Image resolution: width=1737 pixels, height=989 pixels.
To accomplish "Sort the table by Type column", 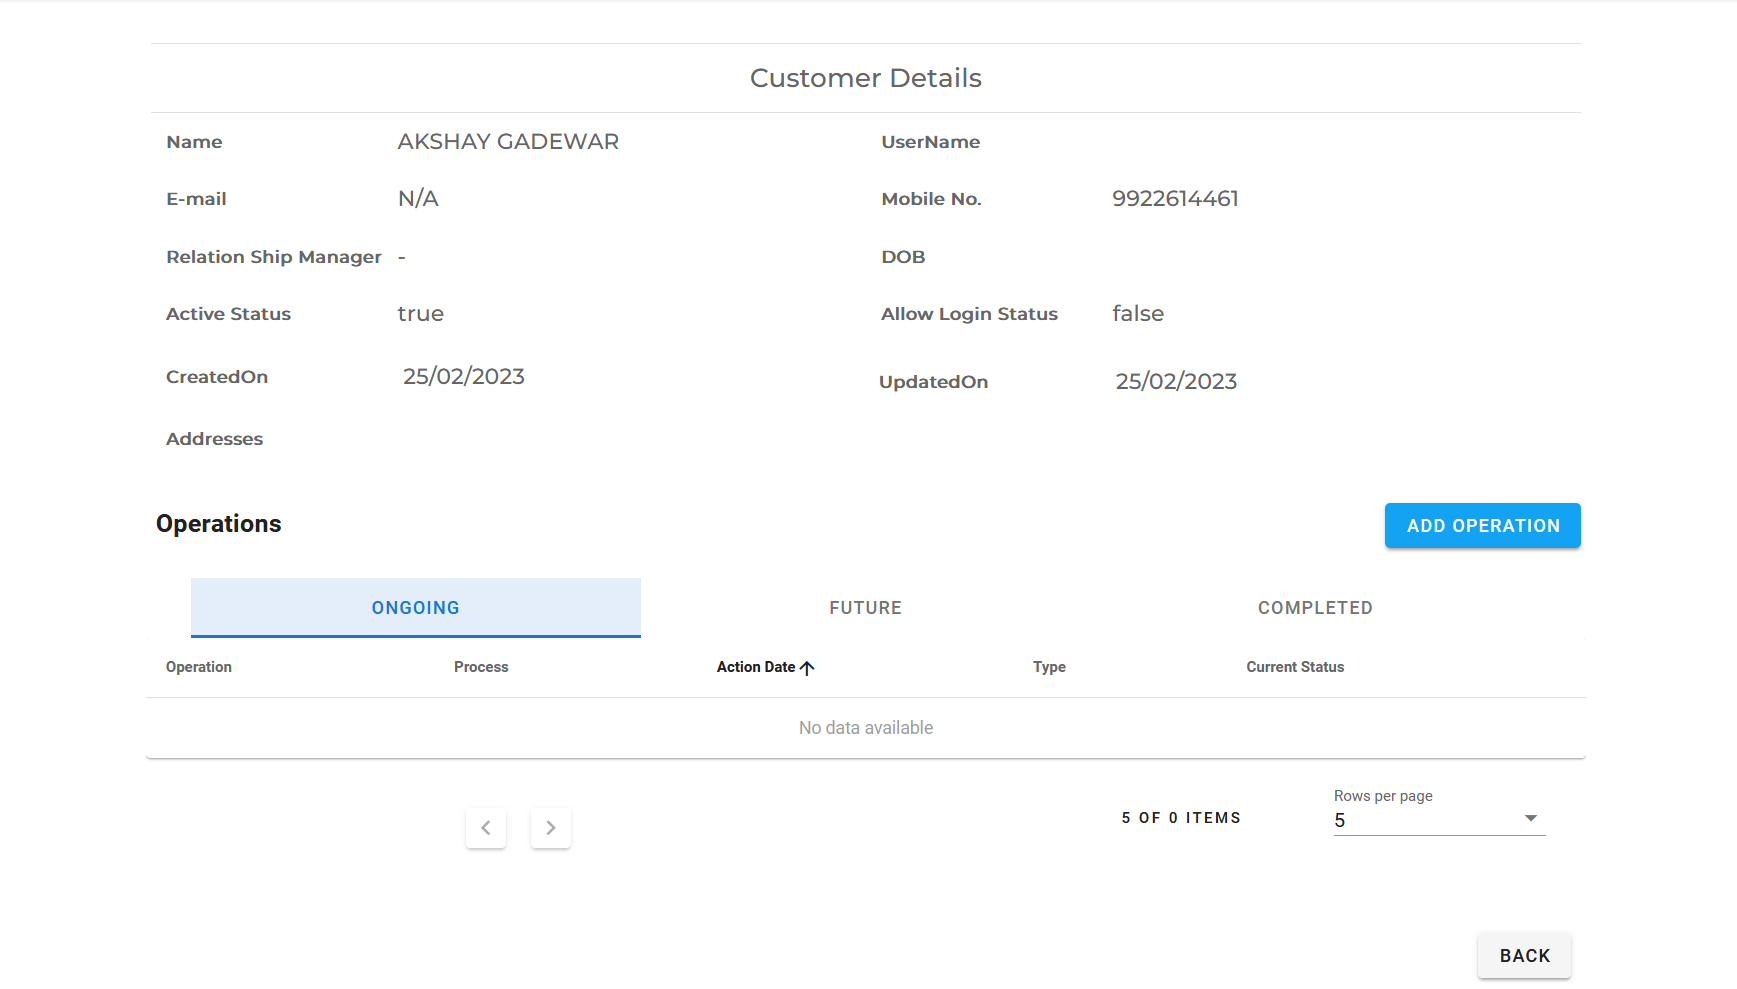I will (x=1049, y=667).
